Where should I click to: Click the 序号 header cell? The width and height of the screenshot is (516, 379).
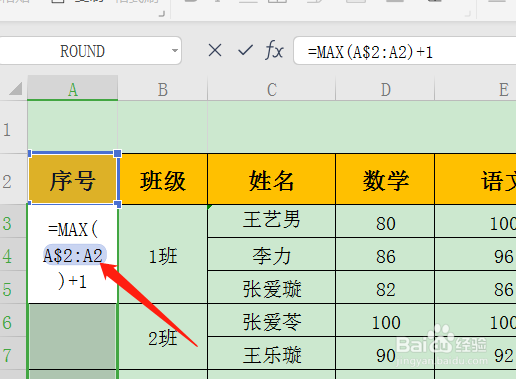[73, 179]
